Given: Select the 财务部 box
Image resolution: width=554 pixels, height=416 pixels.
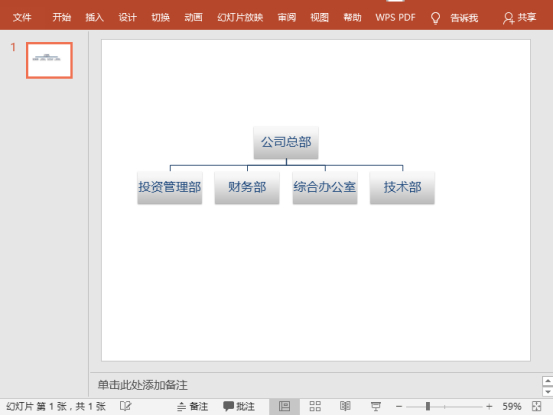Looking at the screenshot, I should point(247,187).
